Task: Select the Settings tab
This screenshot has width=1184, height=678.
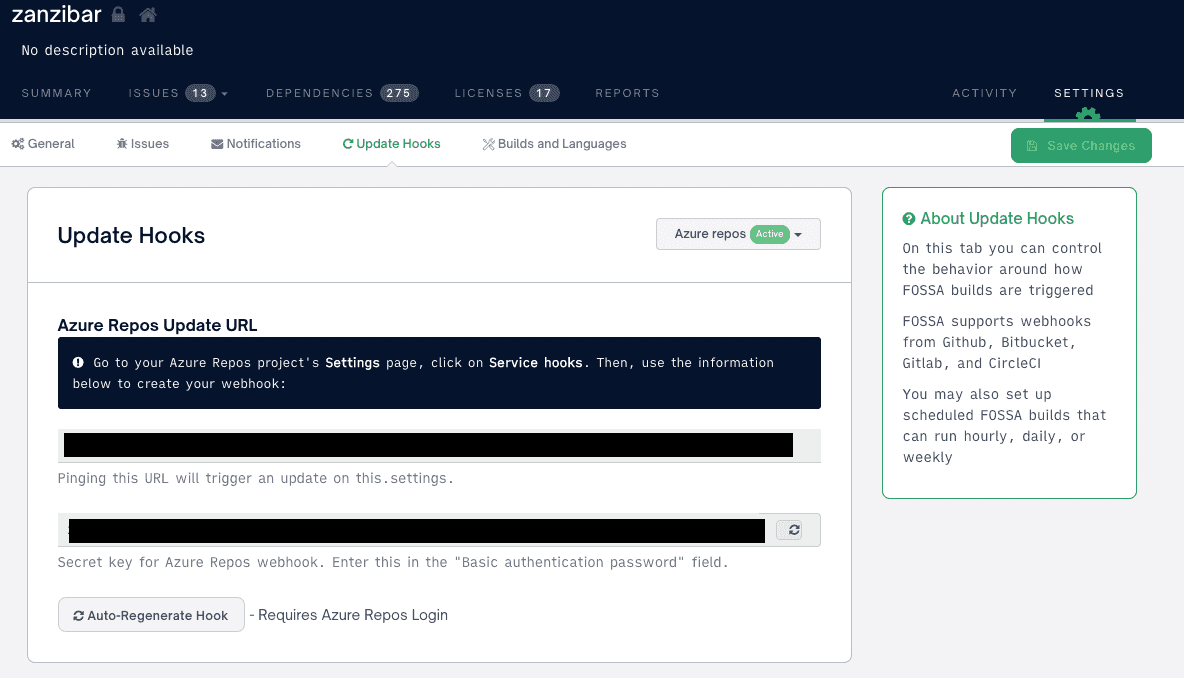Action: [x=1089, y=93]
